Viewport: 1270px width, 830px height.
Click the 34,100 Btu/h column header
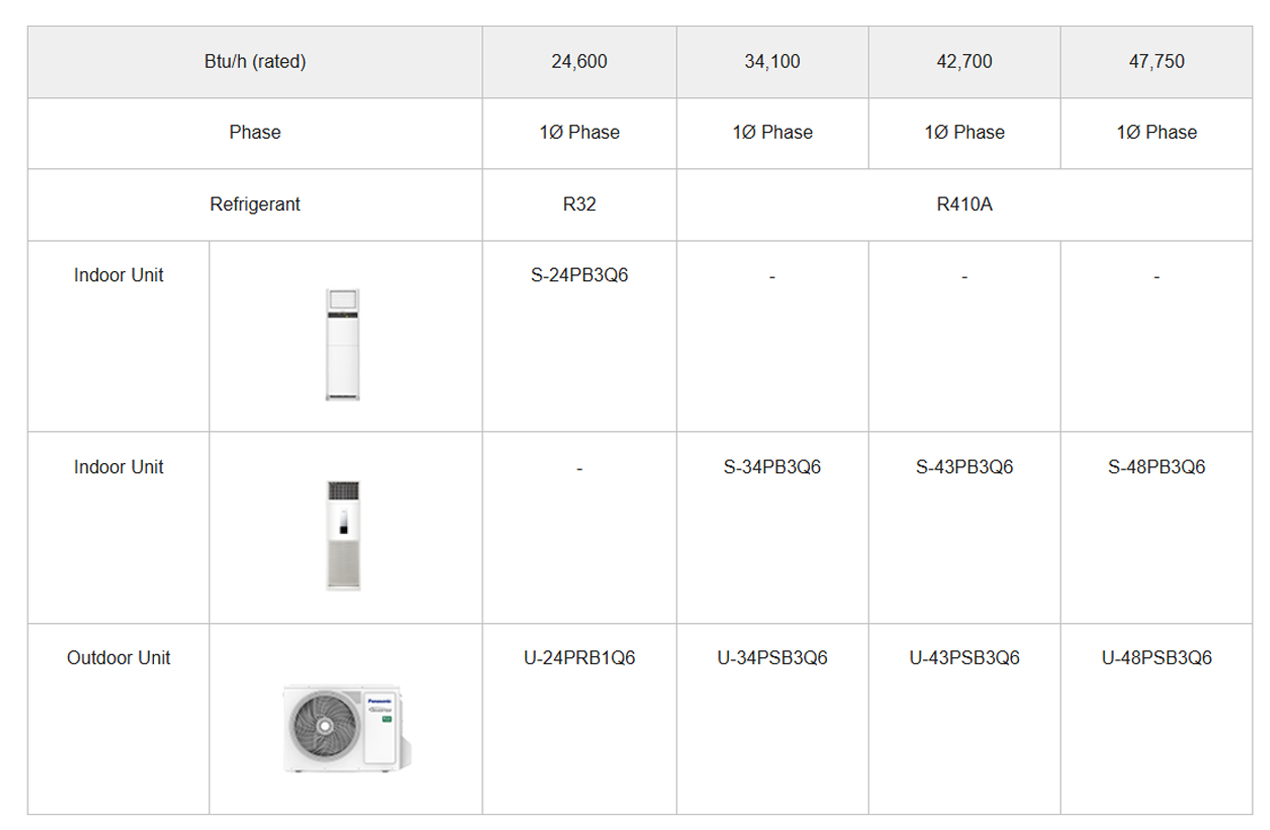tap(772, 62)
